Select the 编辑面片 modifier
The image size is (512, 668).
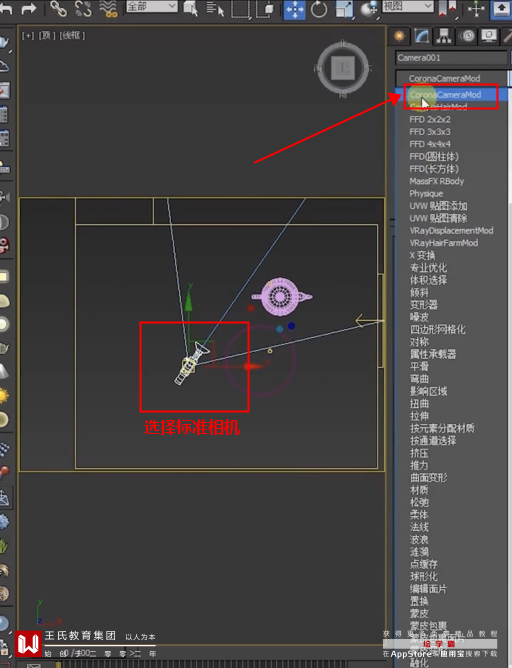click(428, 589)
